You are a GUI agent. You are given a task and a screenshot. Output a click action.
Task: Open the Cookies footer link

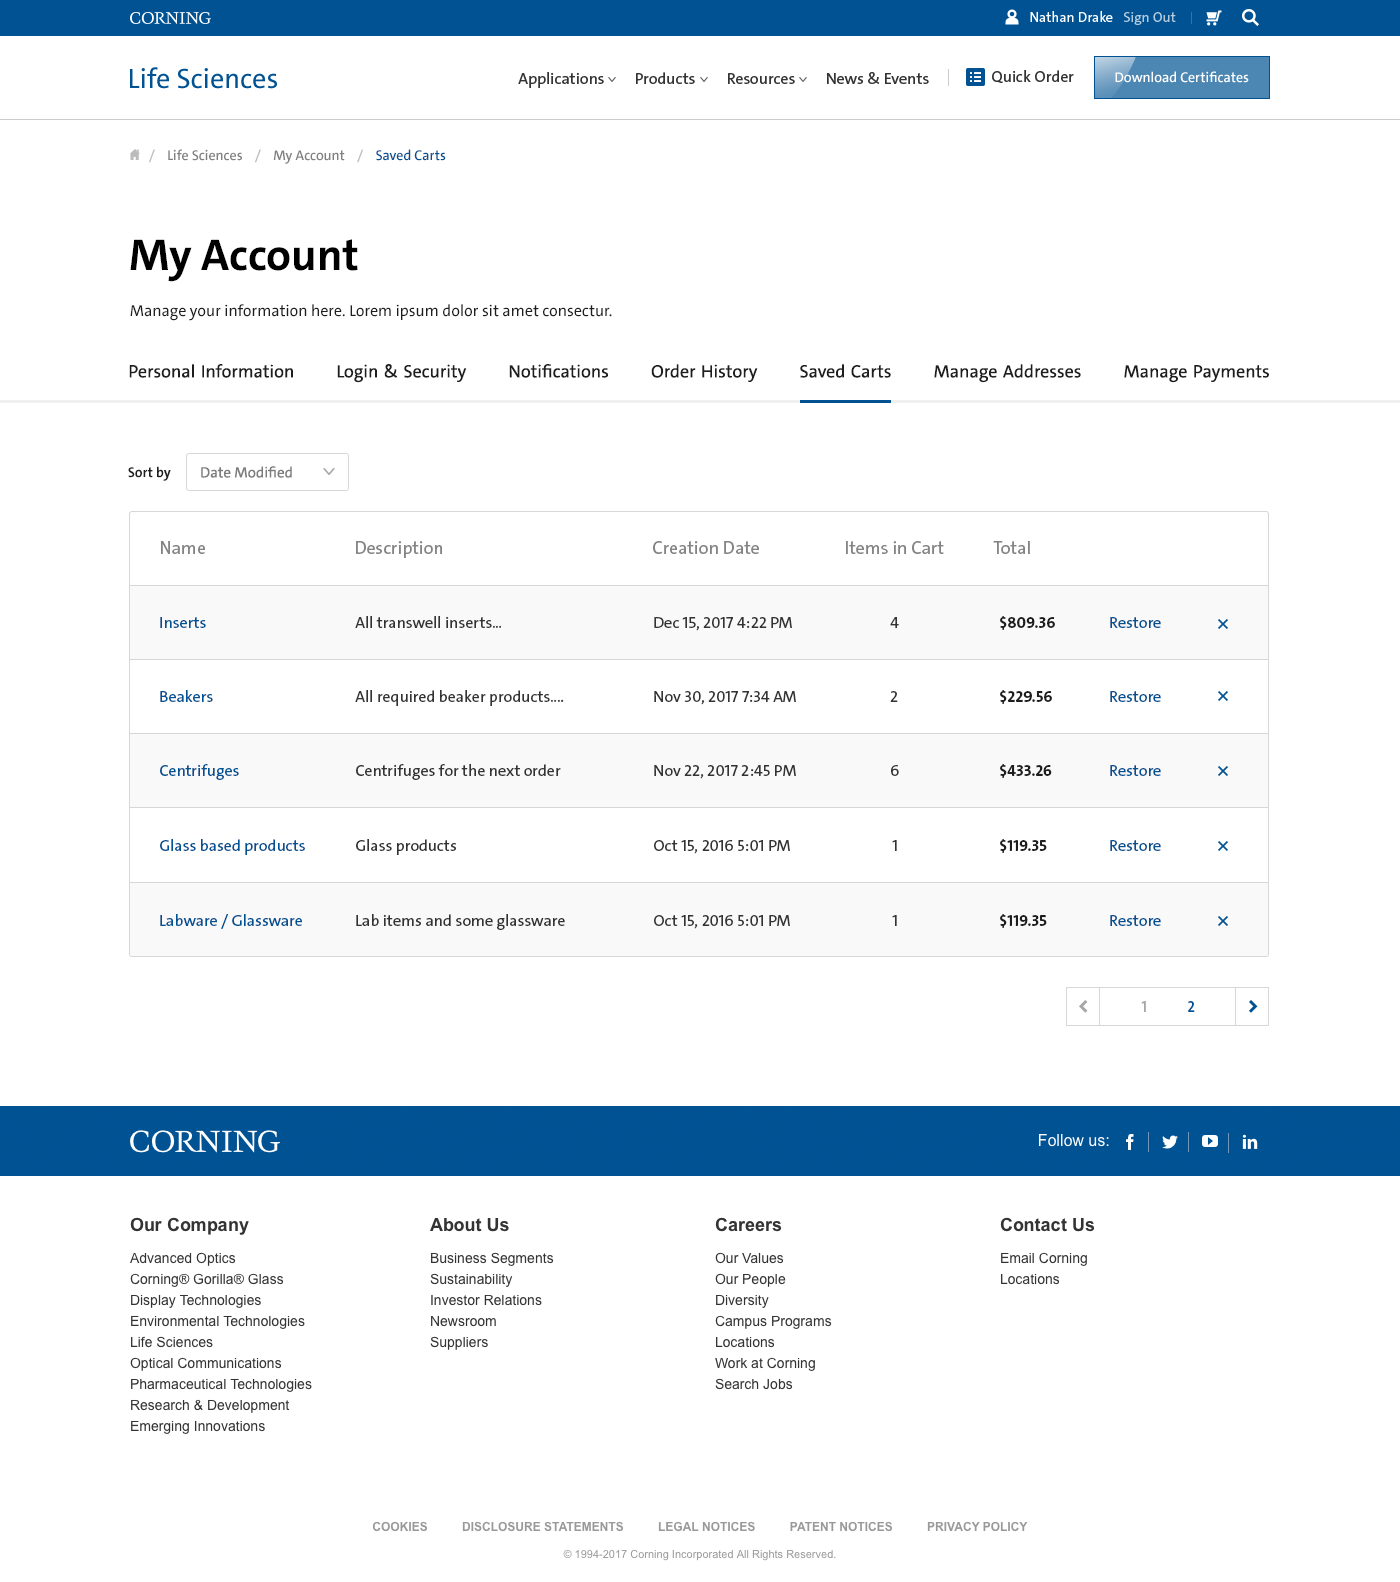pos(400,1527)
